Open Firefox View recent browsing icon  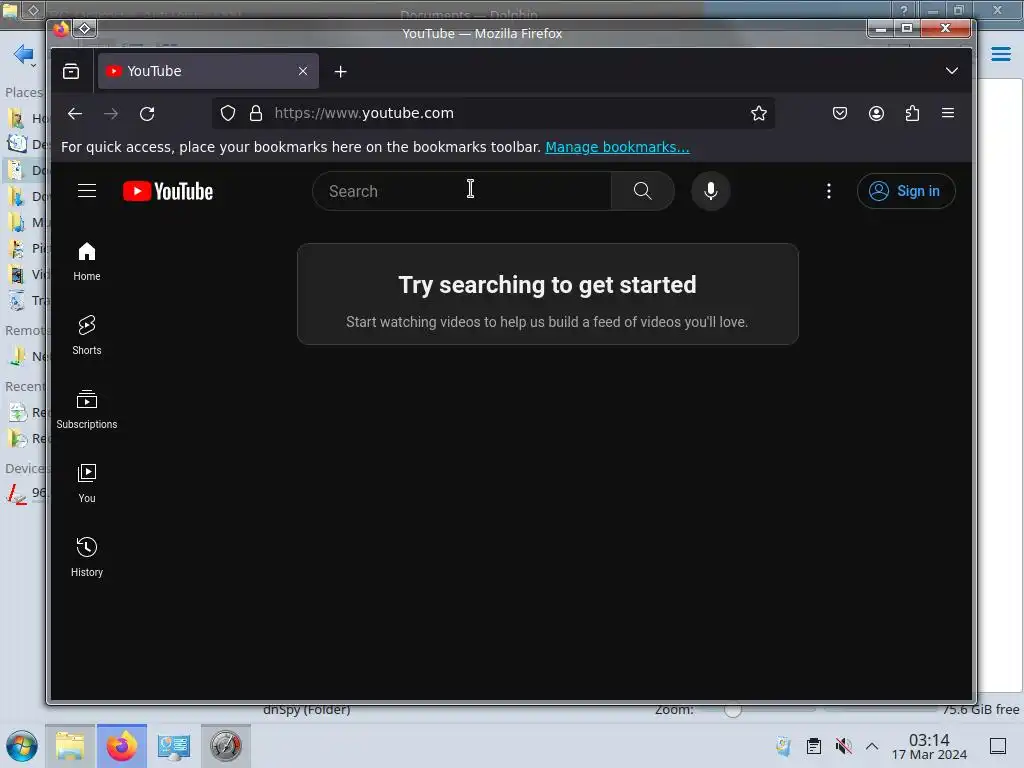71,71
